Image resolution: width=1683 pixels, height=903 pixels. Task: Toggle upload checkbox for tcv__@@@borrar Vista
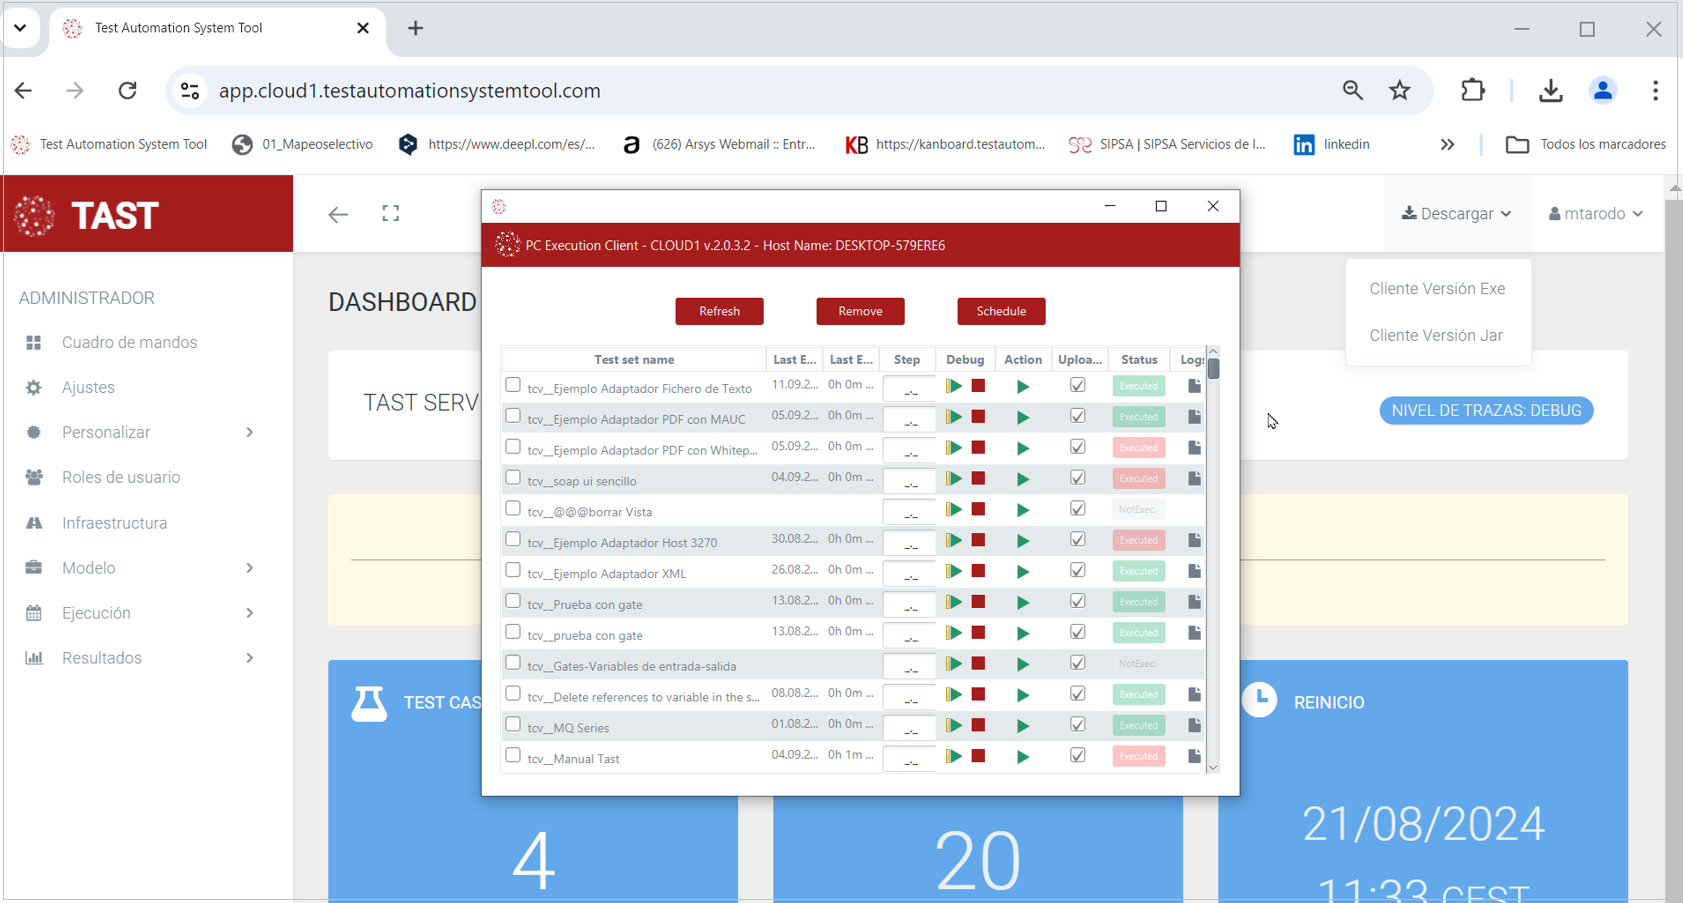click(1077, 509)
